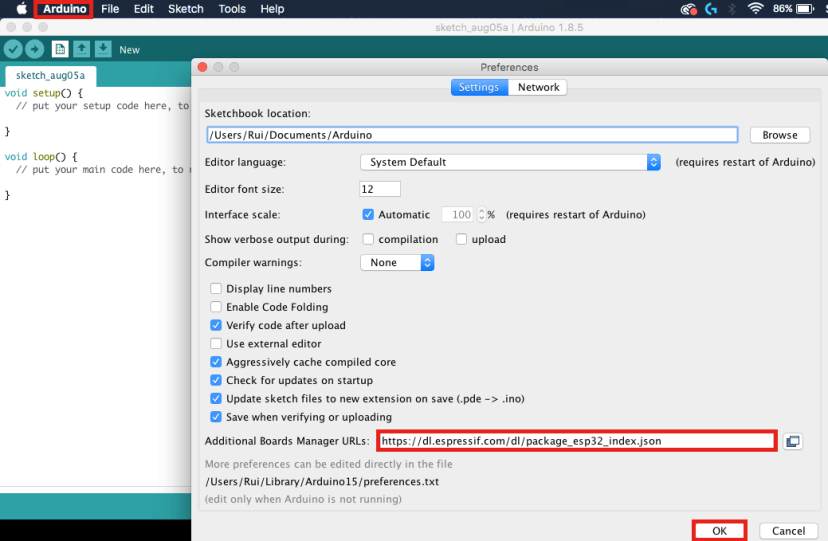This screenshot has height=541, width=828.
Task: Click the Open sketch up-arrow icon
Action: point(82,49)
